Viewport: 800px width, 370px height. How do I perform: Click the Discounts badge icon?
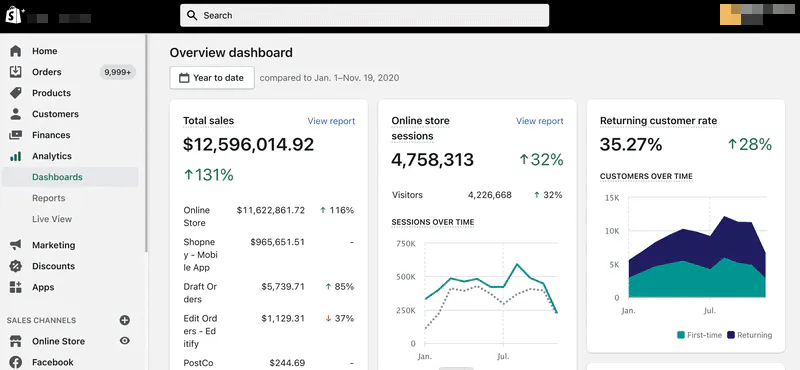[x=16, y=266]
